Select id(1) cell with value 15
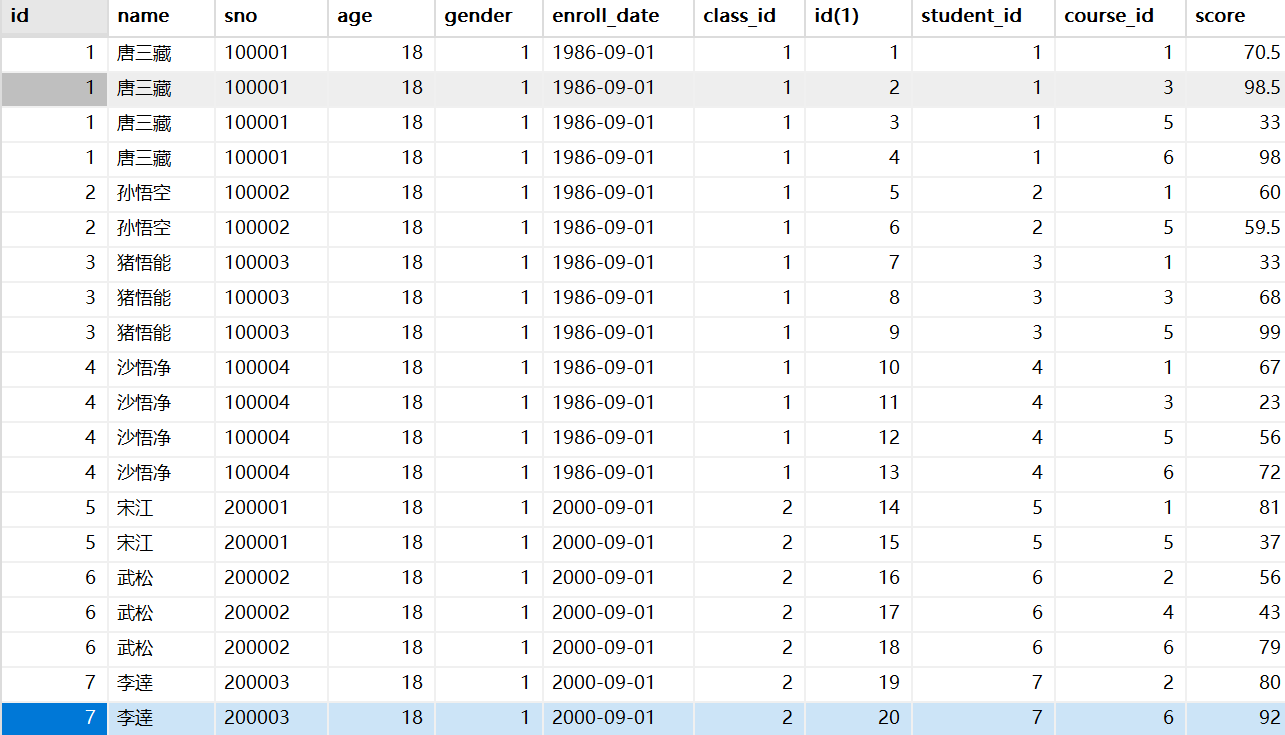1285x735 pixels. [858, 543]
